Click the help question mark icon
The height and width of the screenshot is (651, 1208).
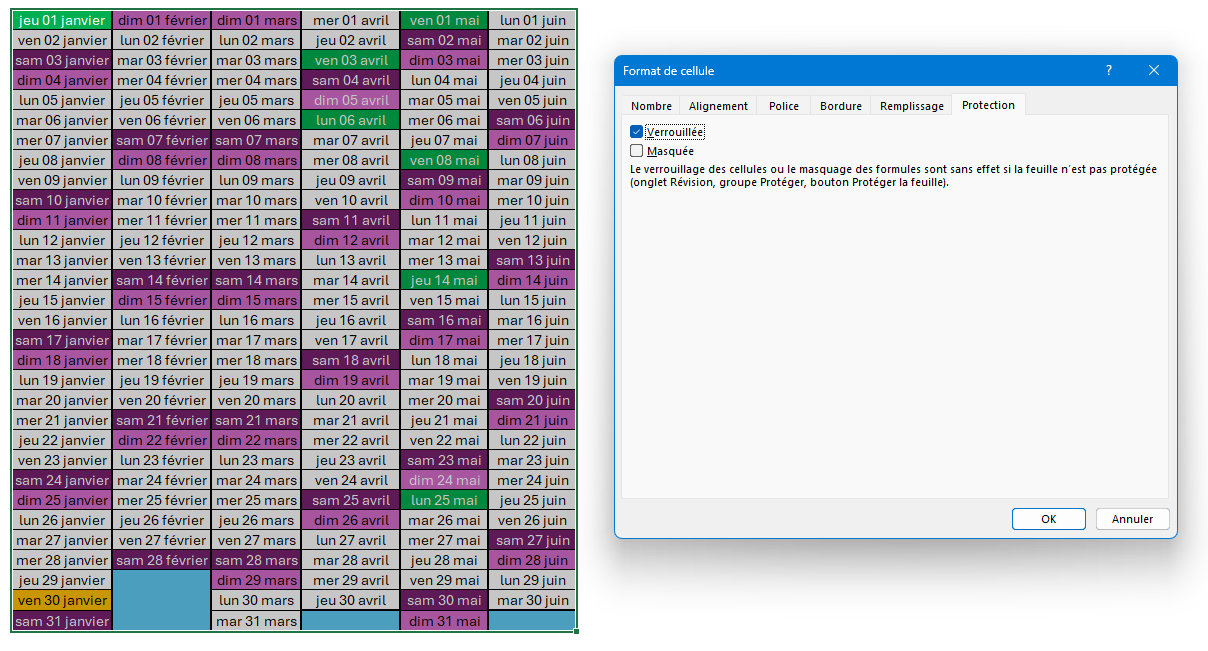[1108, 71]
